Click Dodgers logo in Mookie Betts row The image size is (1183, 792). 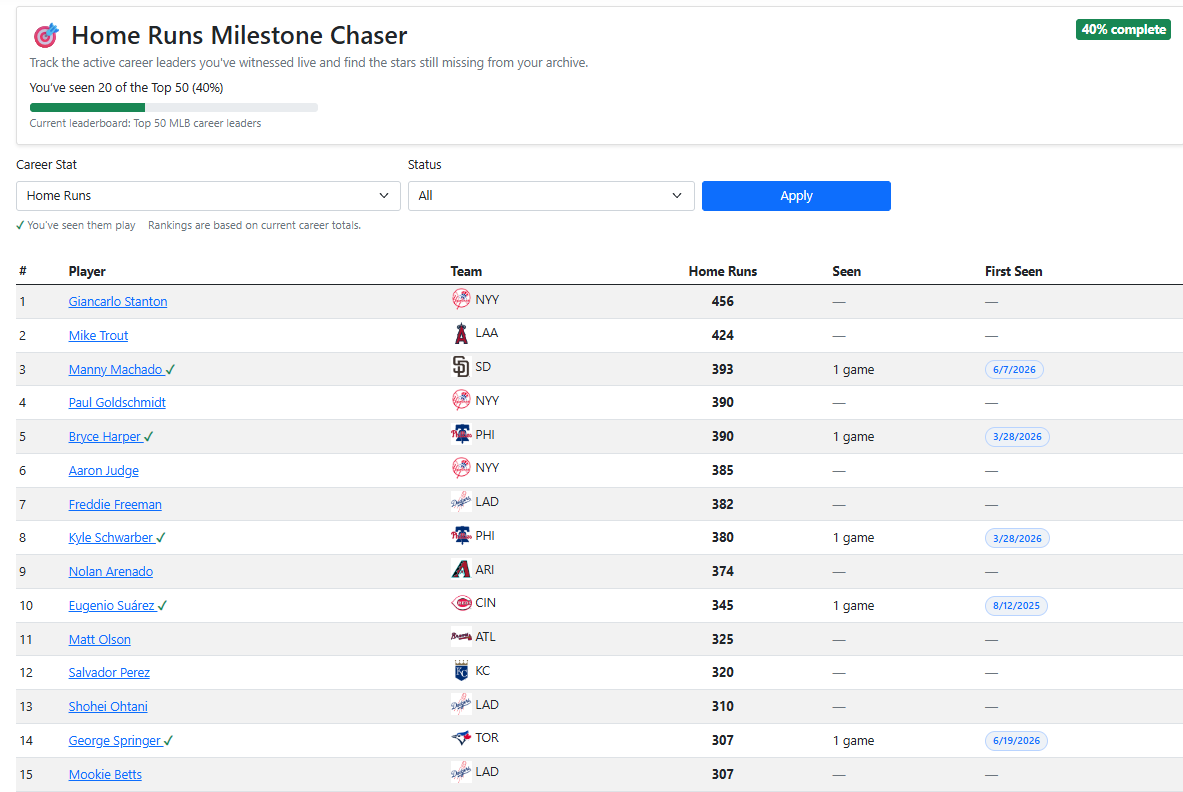[461, 772]
